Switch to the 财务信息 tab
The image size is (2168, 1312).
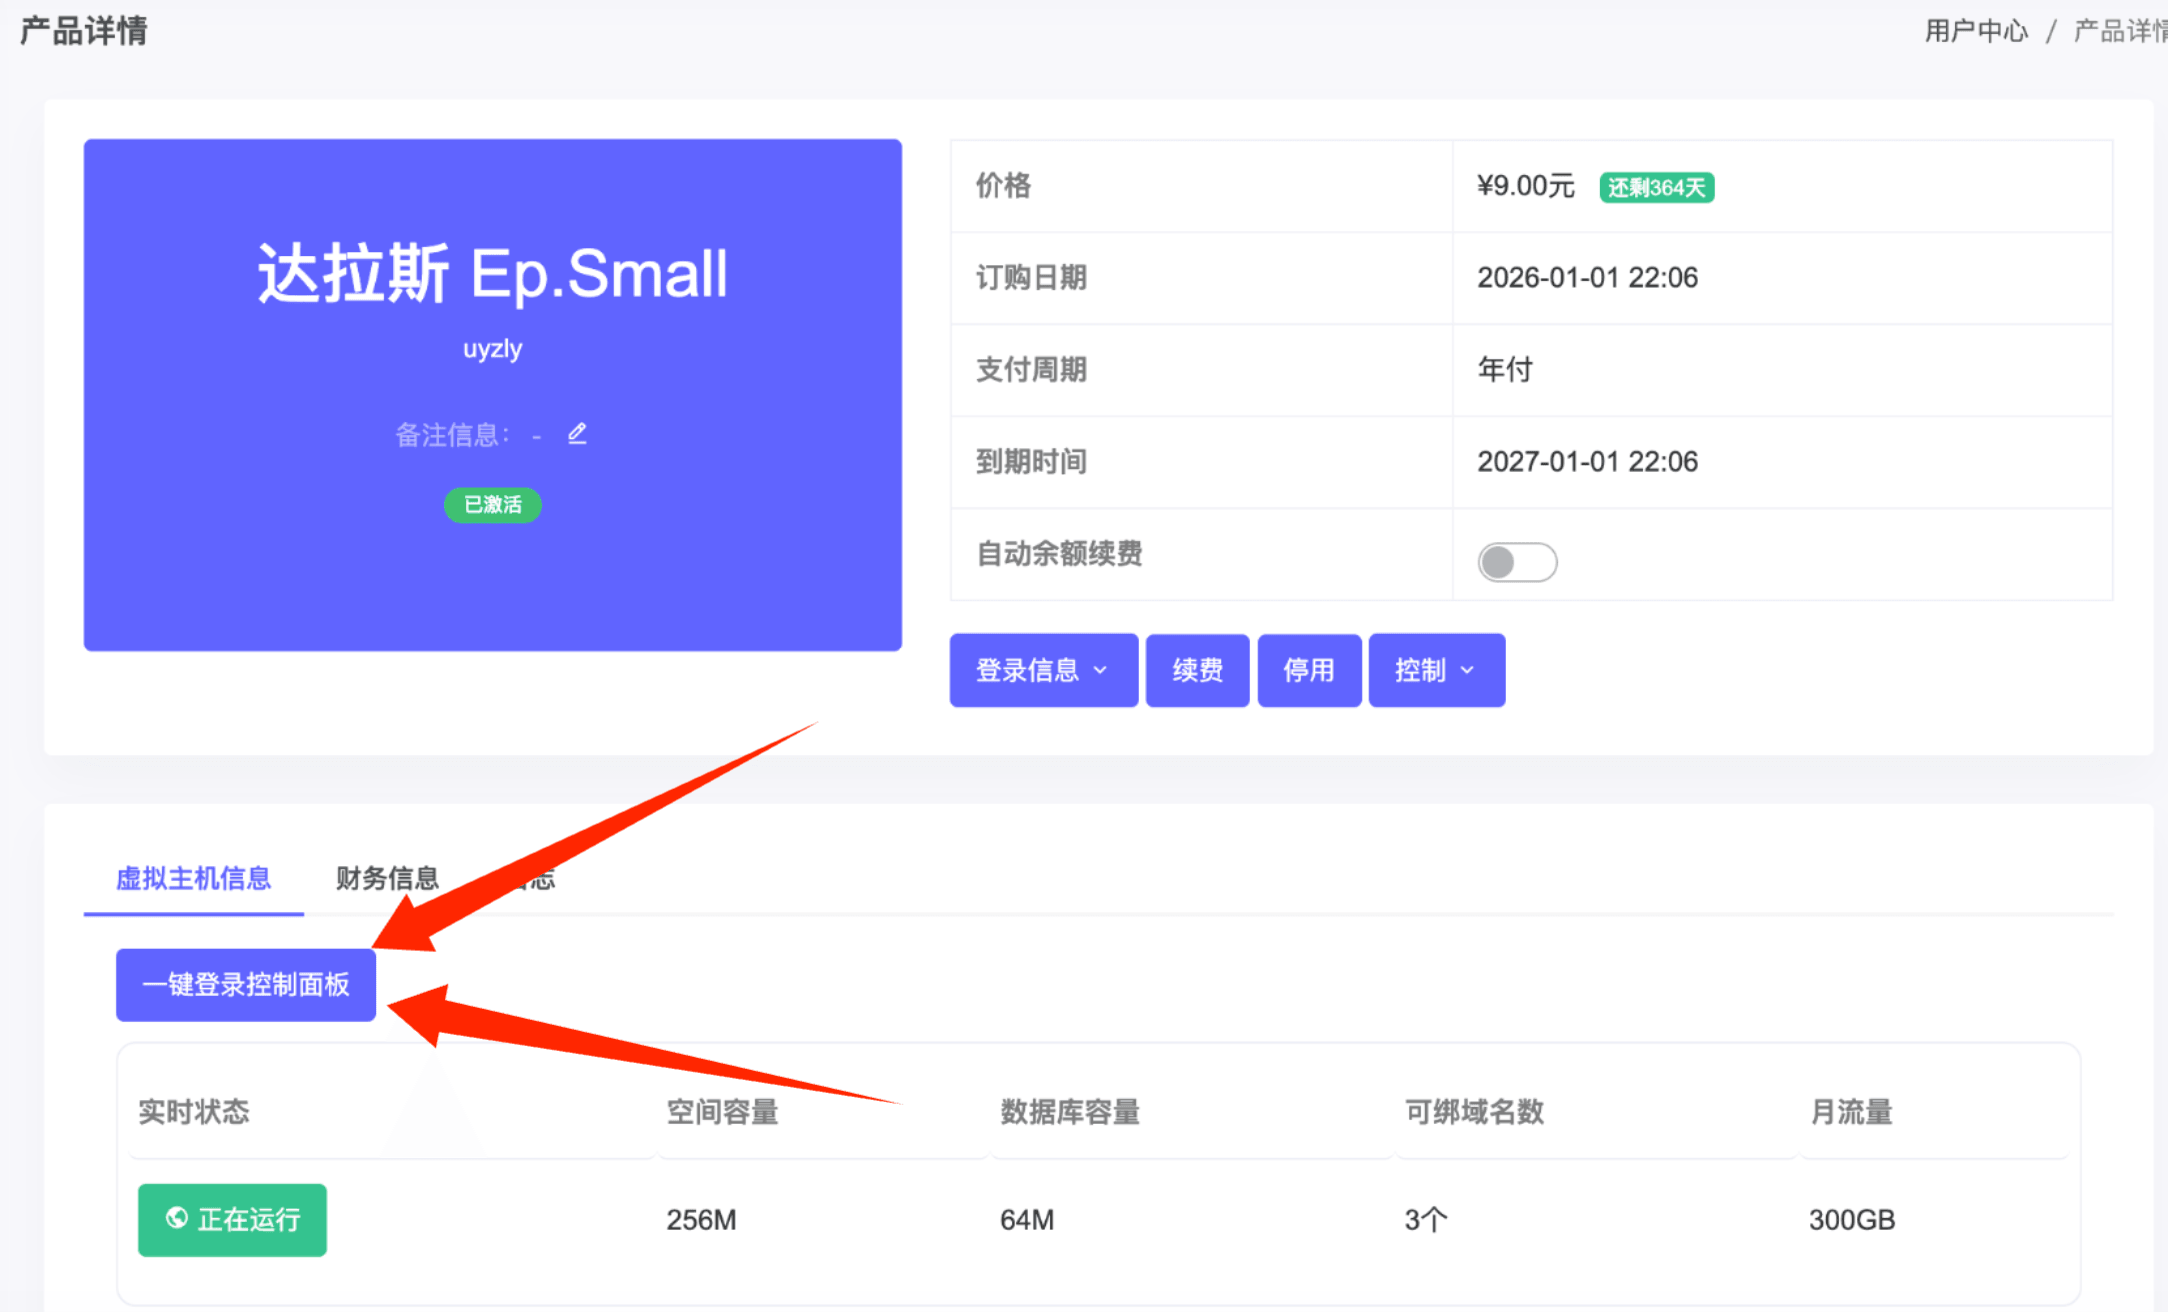[388, 877]
